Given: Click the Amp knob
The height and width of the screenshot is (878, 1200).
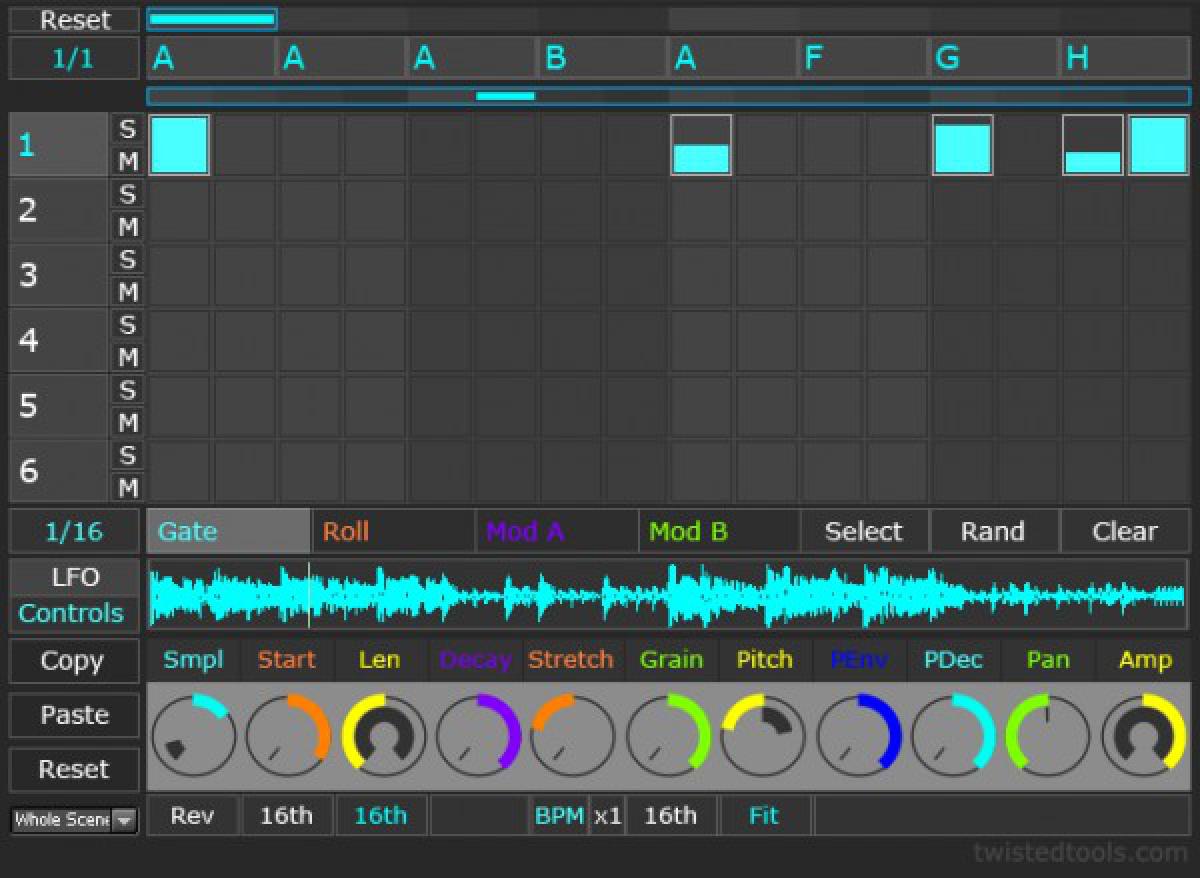Looking at the screenshot, I should coord(1143,736).
